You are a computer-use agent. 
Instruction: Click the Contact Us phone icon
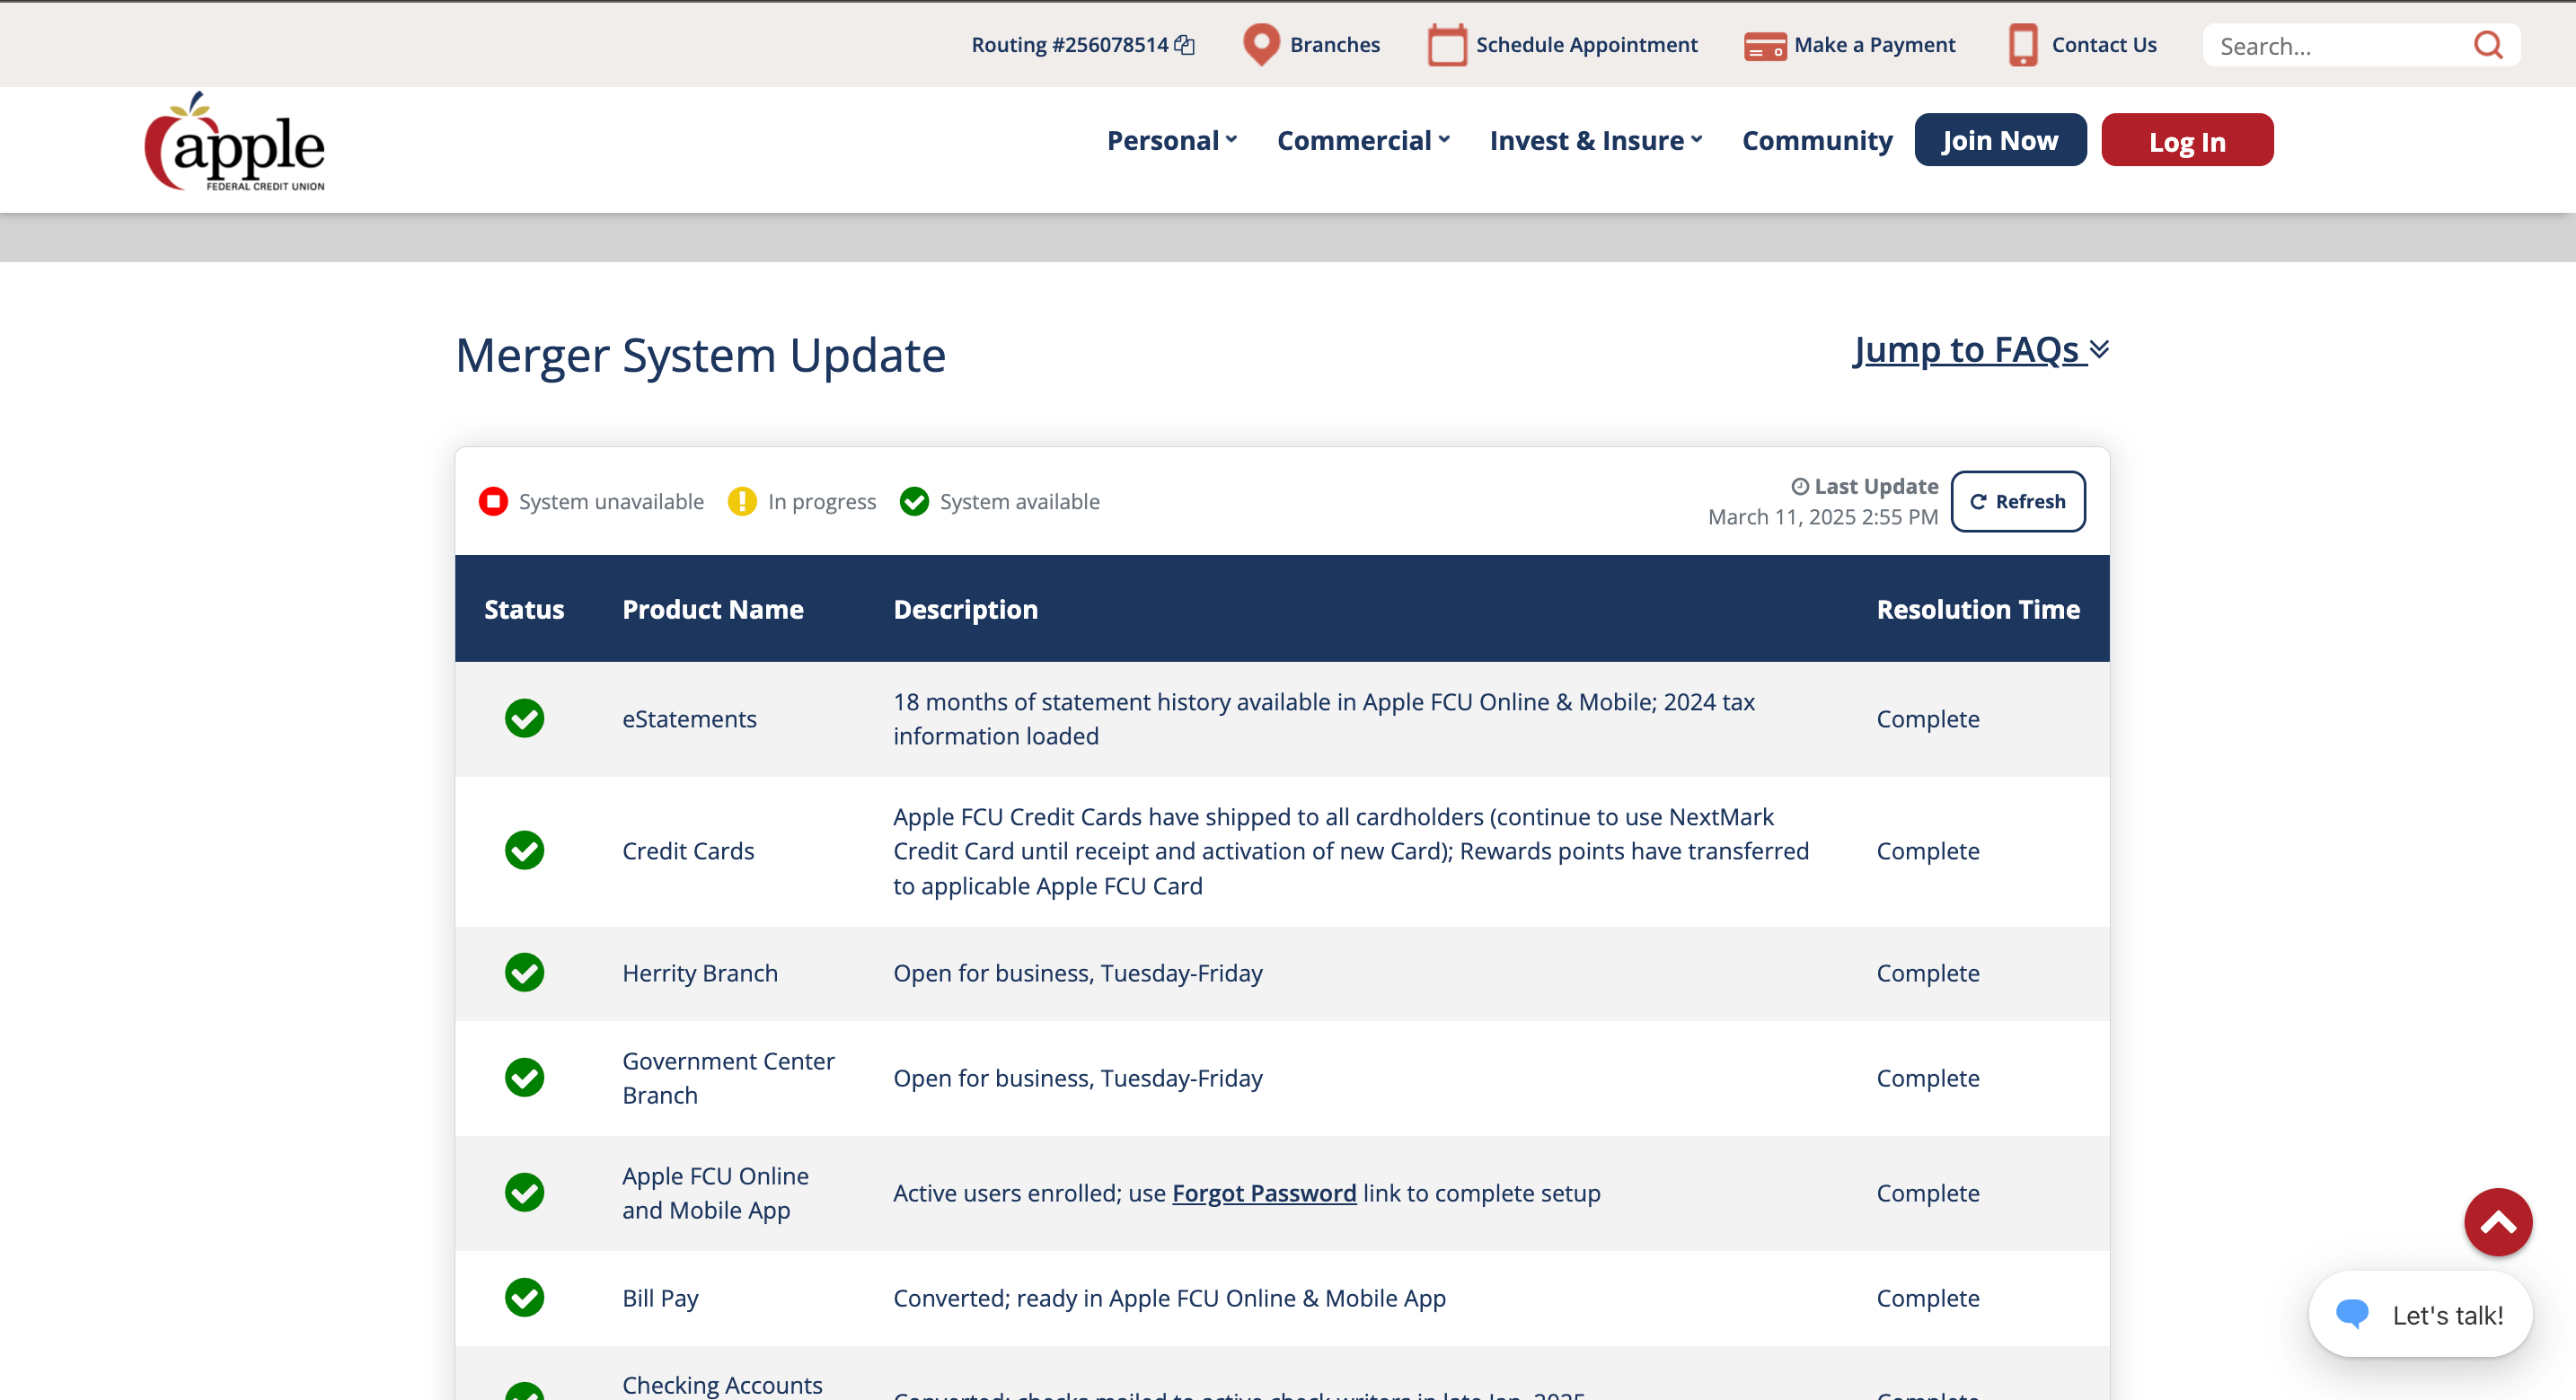tap(2023, 45)
